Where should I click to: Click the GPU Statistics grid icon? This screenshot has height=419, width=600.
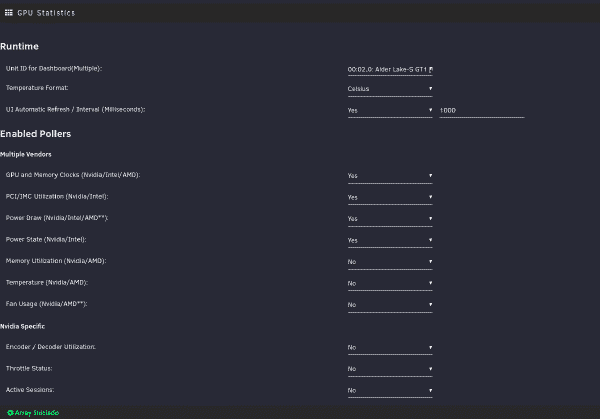[x=8, y=13]
